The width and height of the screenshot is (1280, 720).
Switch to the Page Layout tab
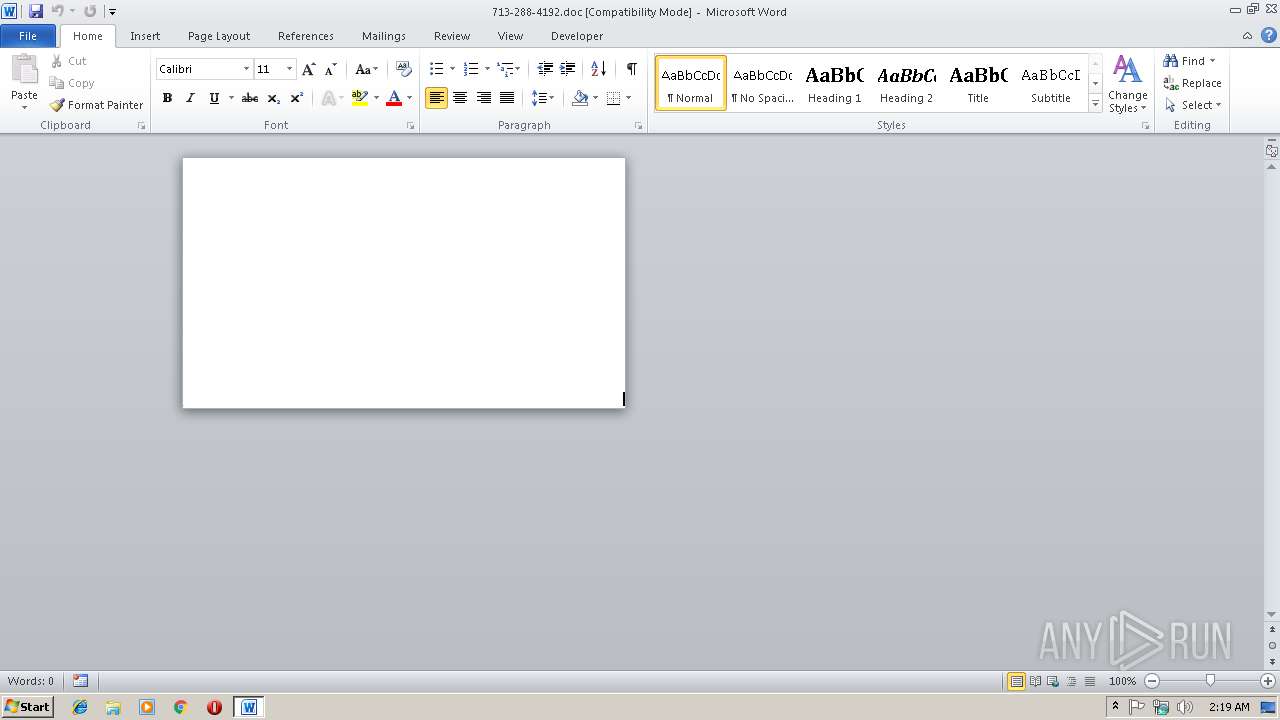(219, 36)
